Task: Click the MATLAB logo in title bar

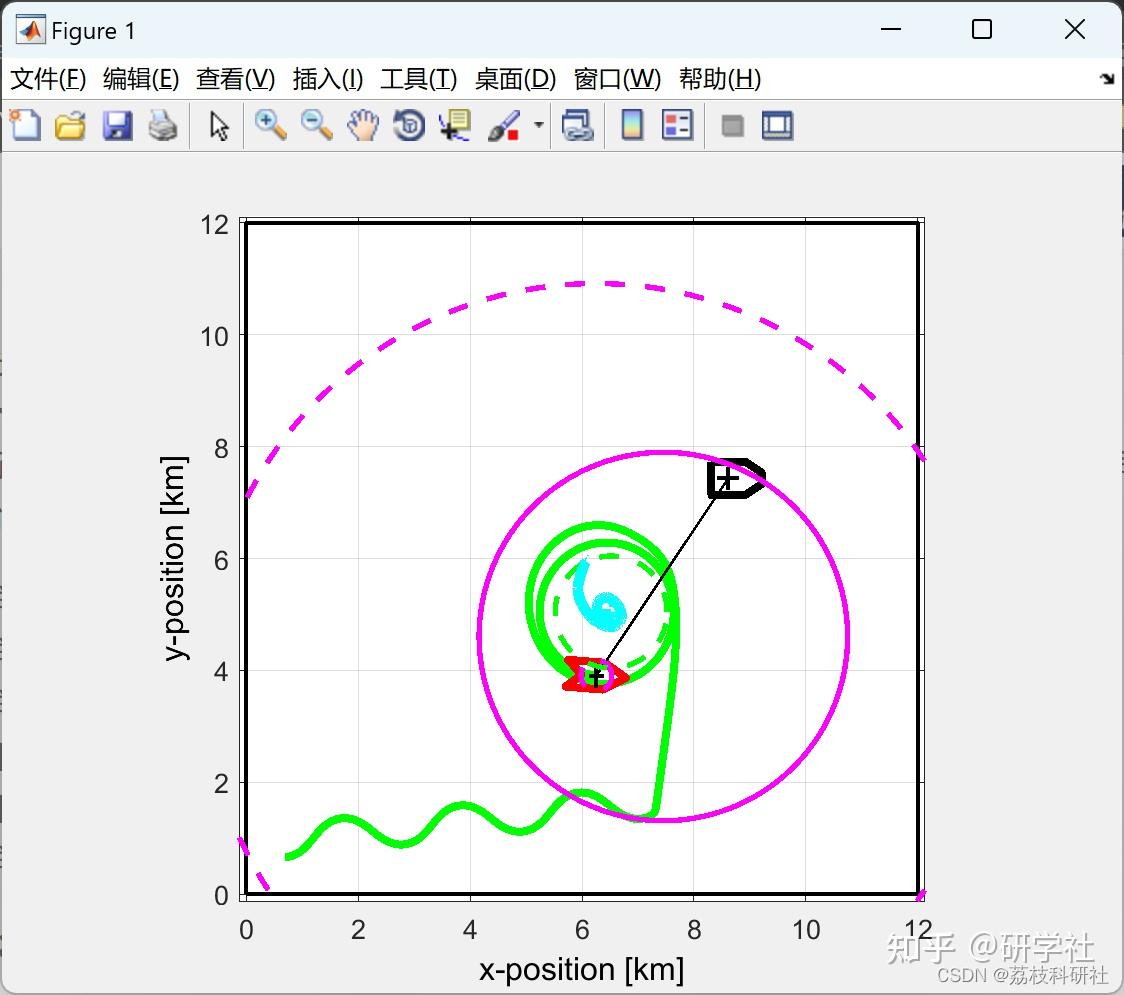Action: (x=31, y=29)
